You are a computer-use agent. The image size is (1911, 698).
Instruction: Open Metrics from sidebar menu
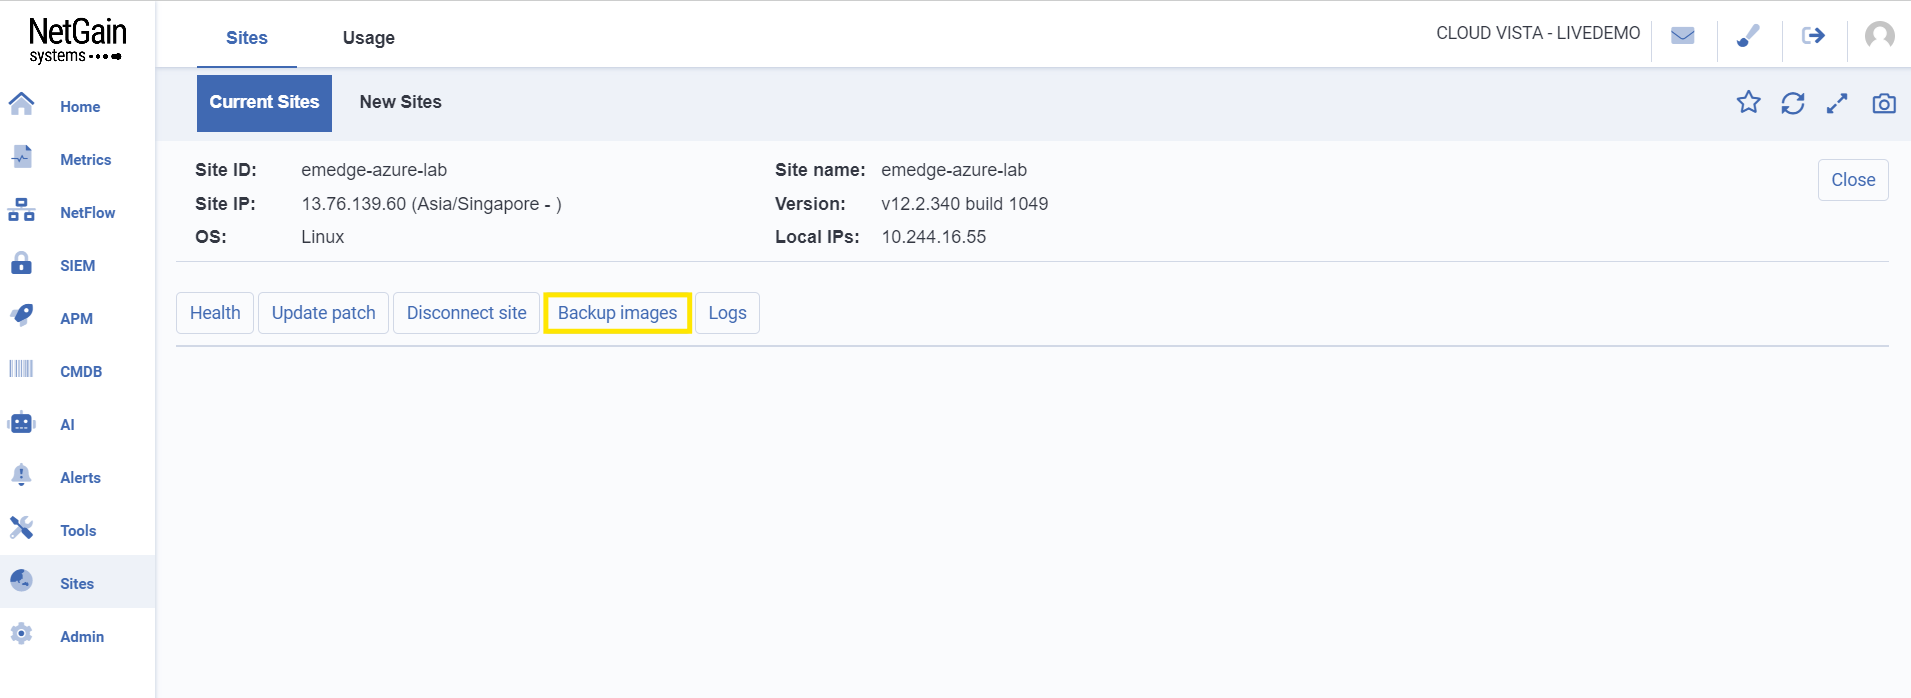click(86, 160)
